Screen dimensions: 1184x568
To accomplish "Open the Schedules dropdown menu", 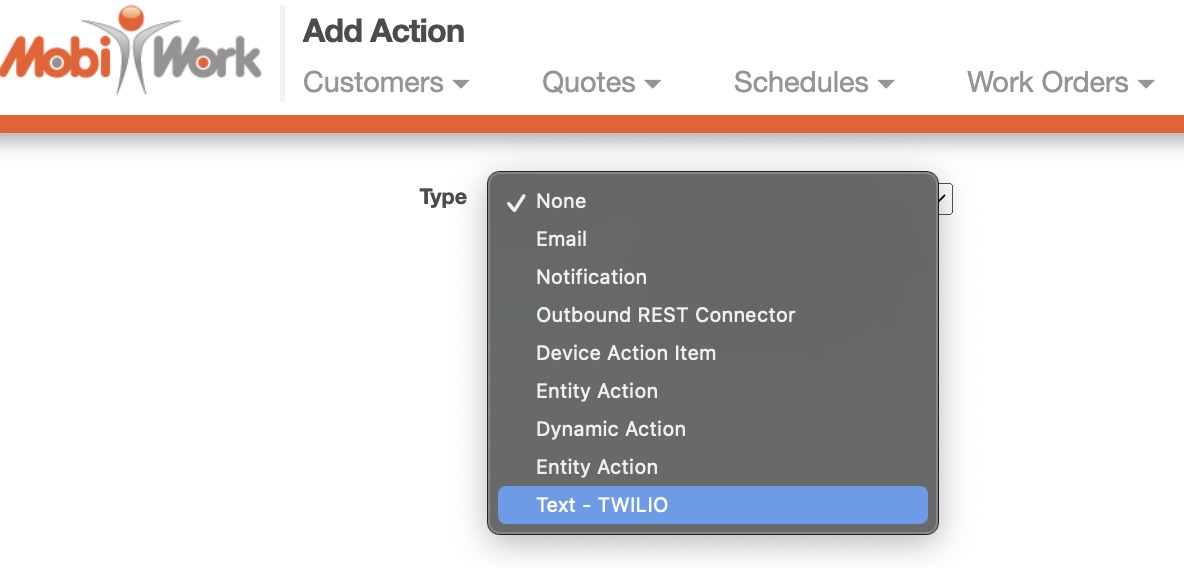I will [813, 83].
